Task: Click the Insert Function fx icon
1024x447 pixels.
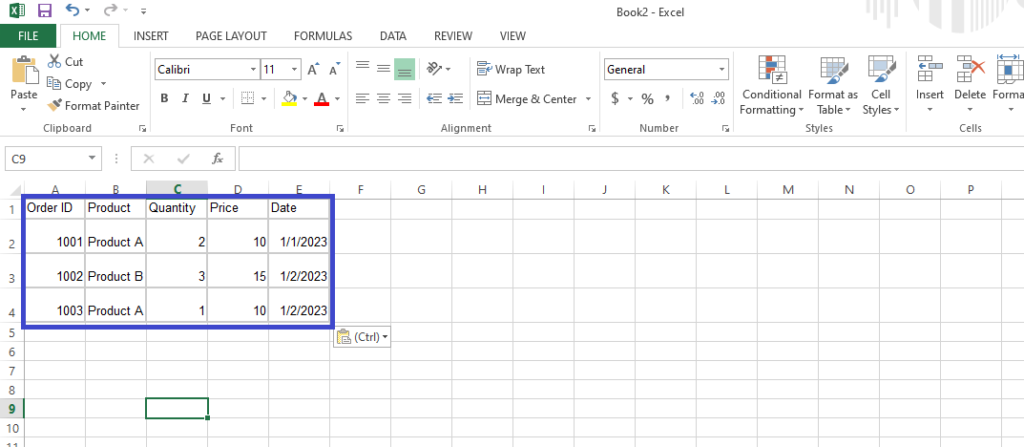Action: (217, 158)
